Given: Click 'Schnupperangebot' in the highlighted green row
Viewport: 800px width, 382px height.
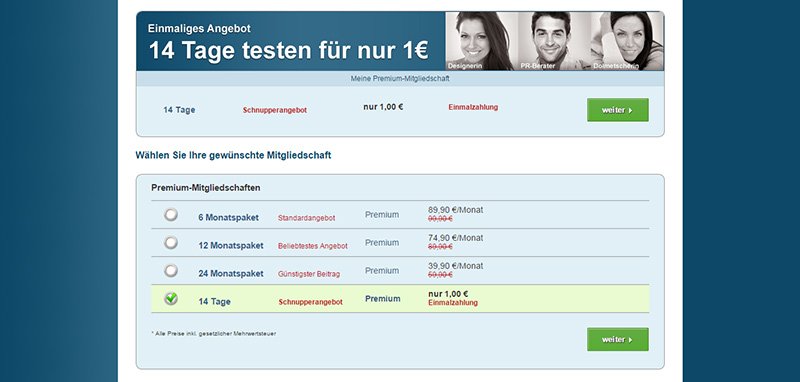Looking at the screenshot, I should point(310,302).
